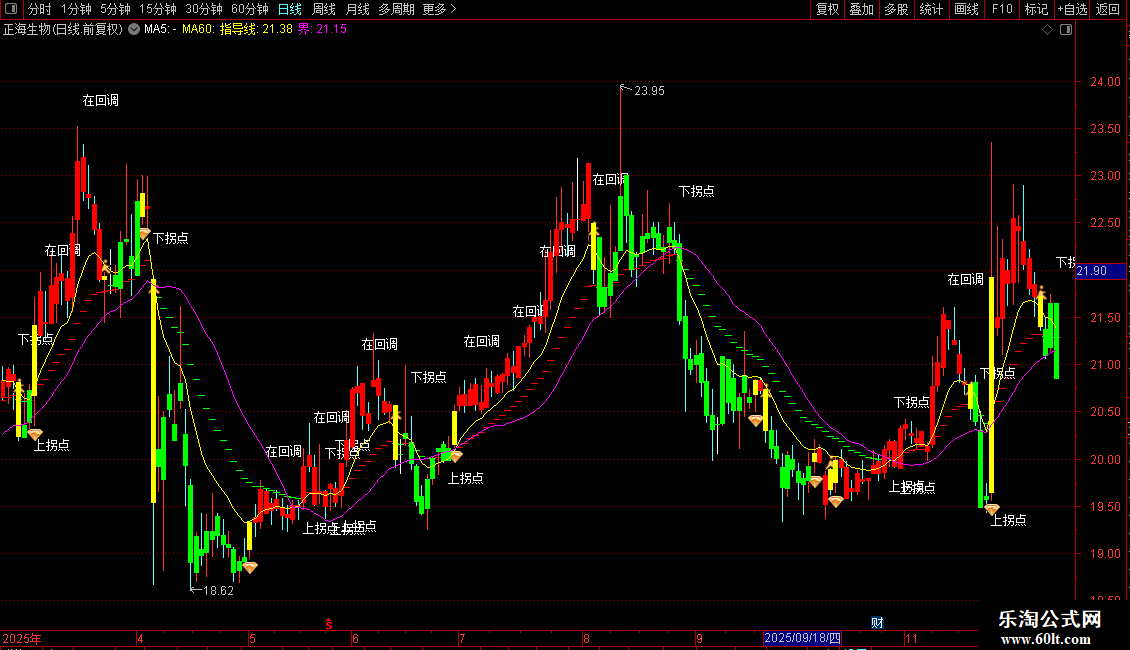Click the red S marker on date axis

329,624
